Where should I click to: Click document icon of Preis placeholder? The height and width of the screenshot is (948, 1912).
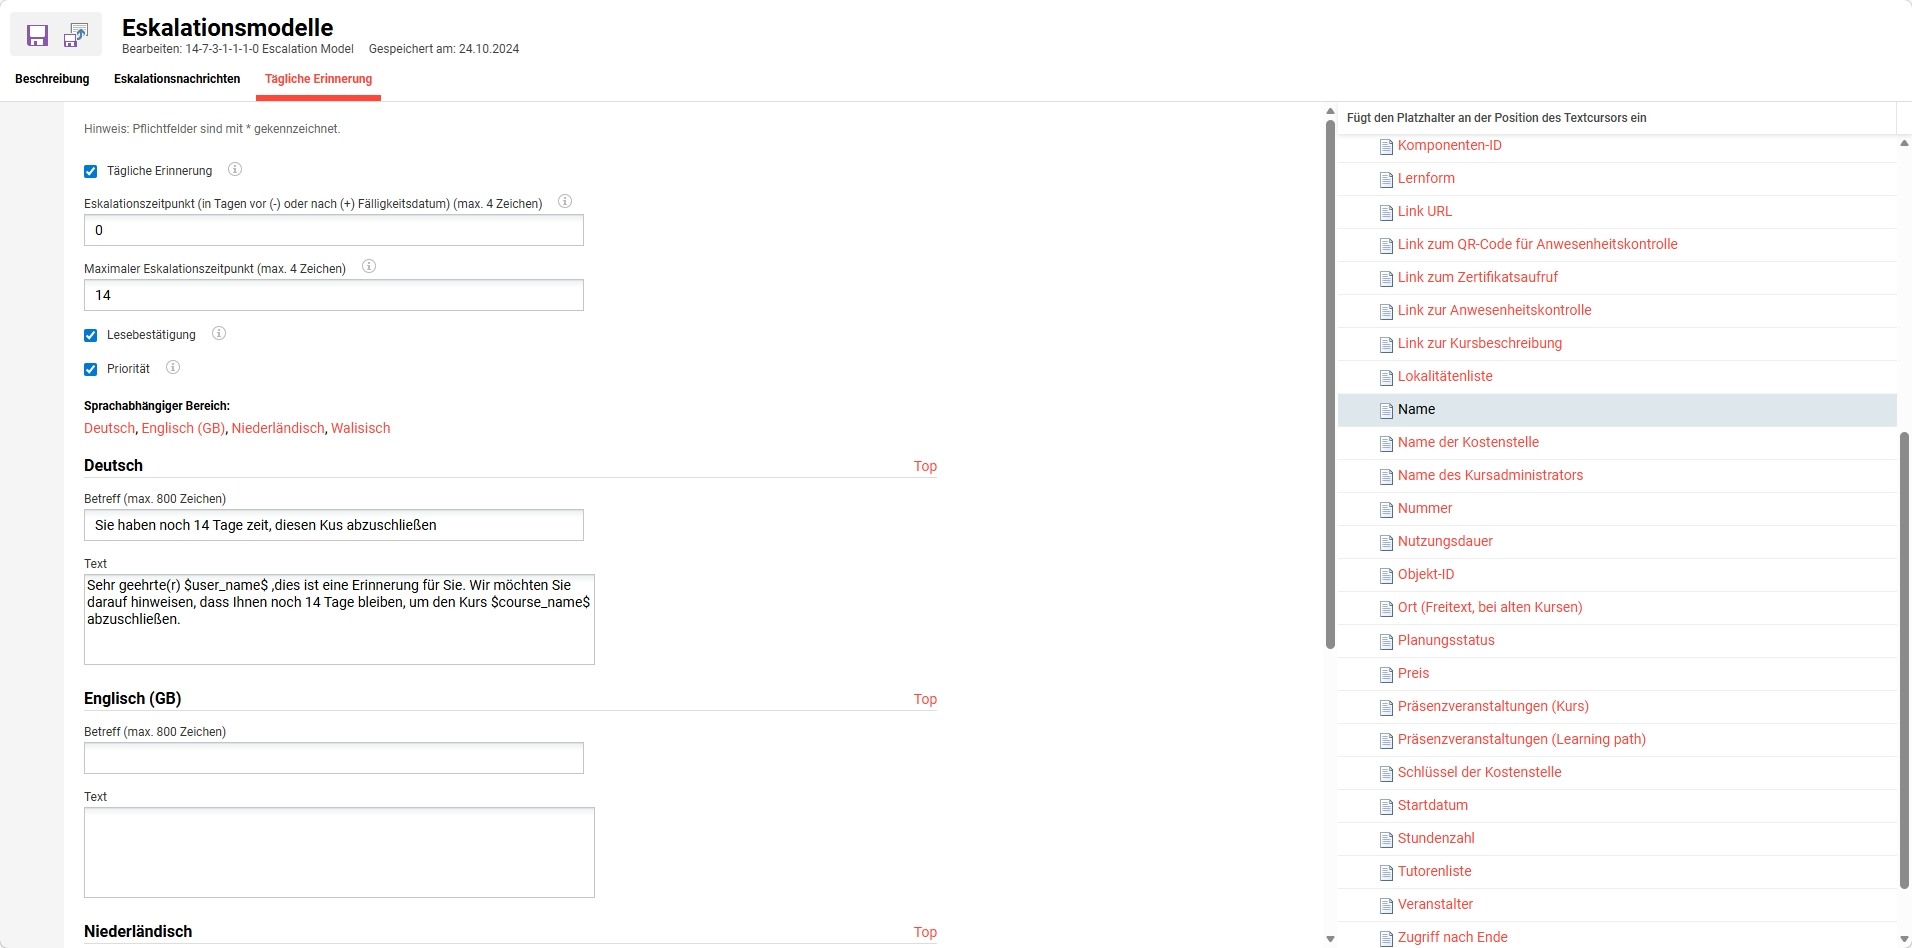click(x=1386, y=675)
